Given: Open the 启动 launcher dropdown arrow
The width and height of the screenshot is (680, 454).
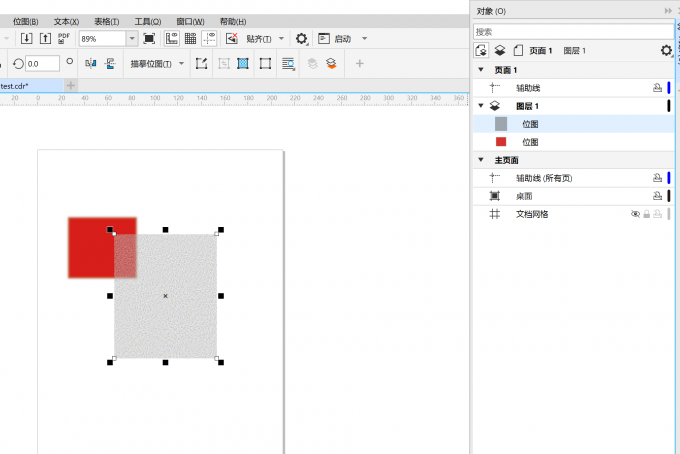Looking at the screenshot, I should coord(365,39).
